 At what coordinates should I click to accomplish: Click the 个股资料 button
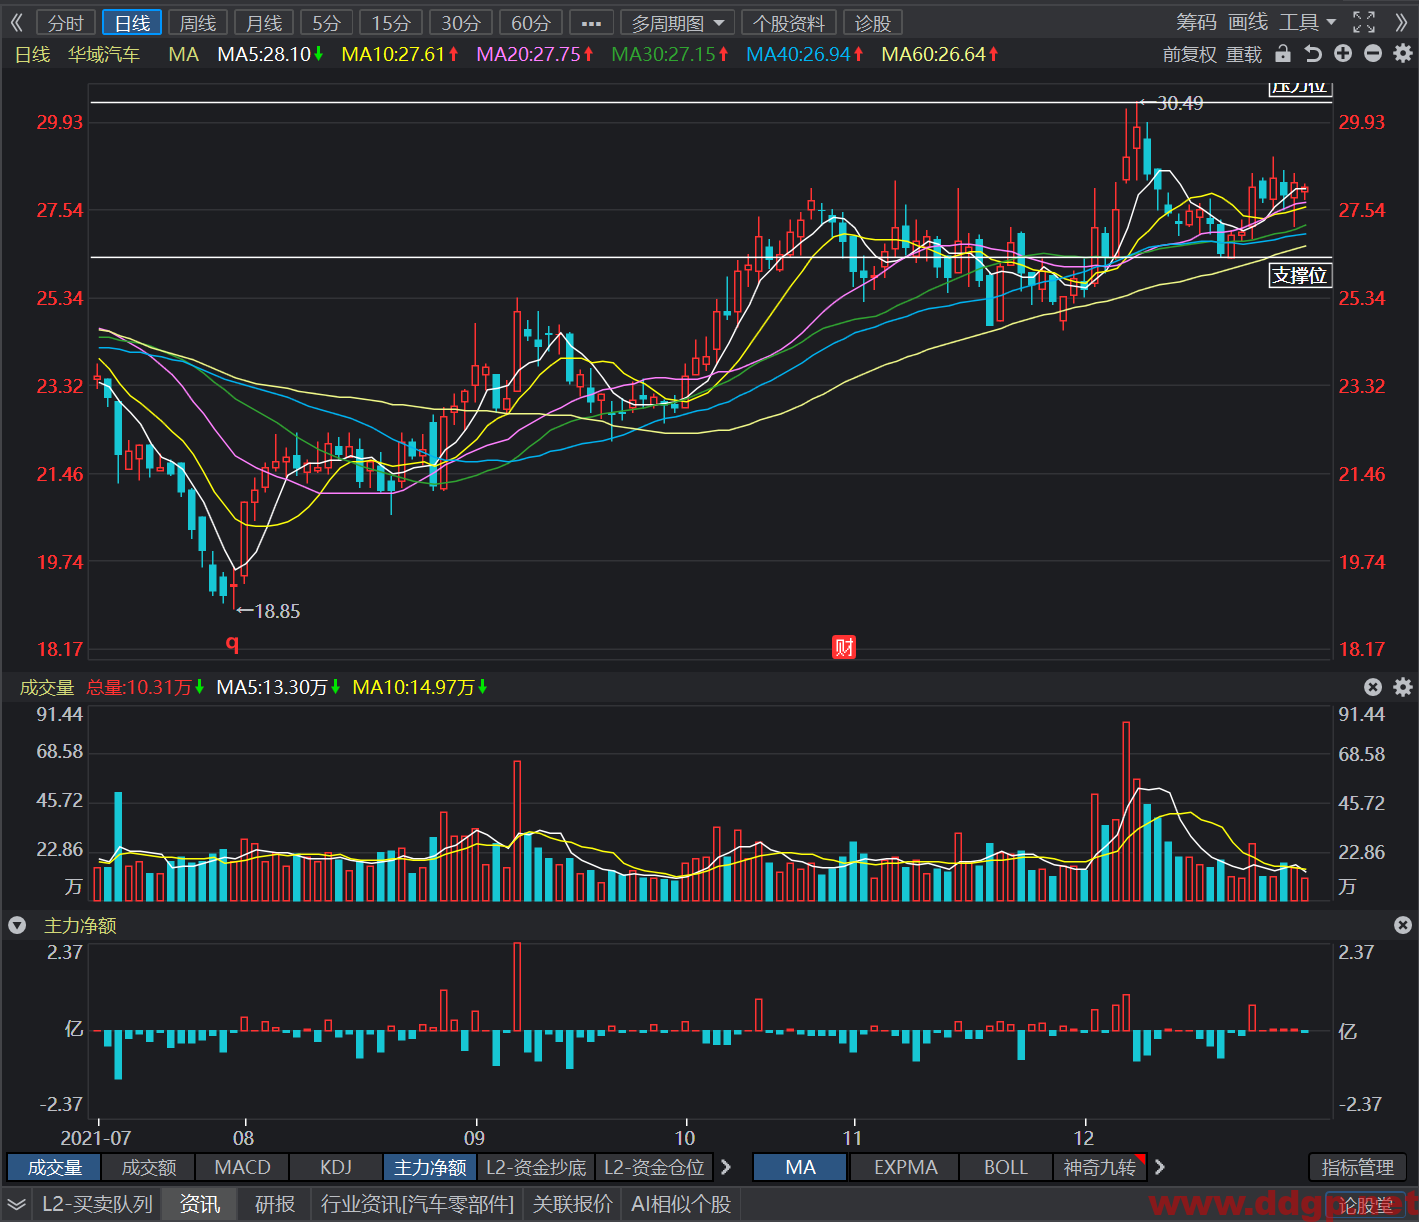pyautogui.click(x=789, y=23)
